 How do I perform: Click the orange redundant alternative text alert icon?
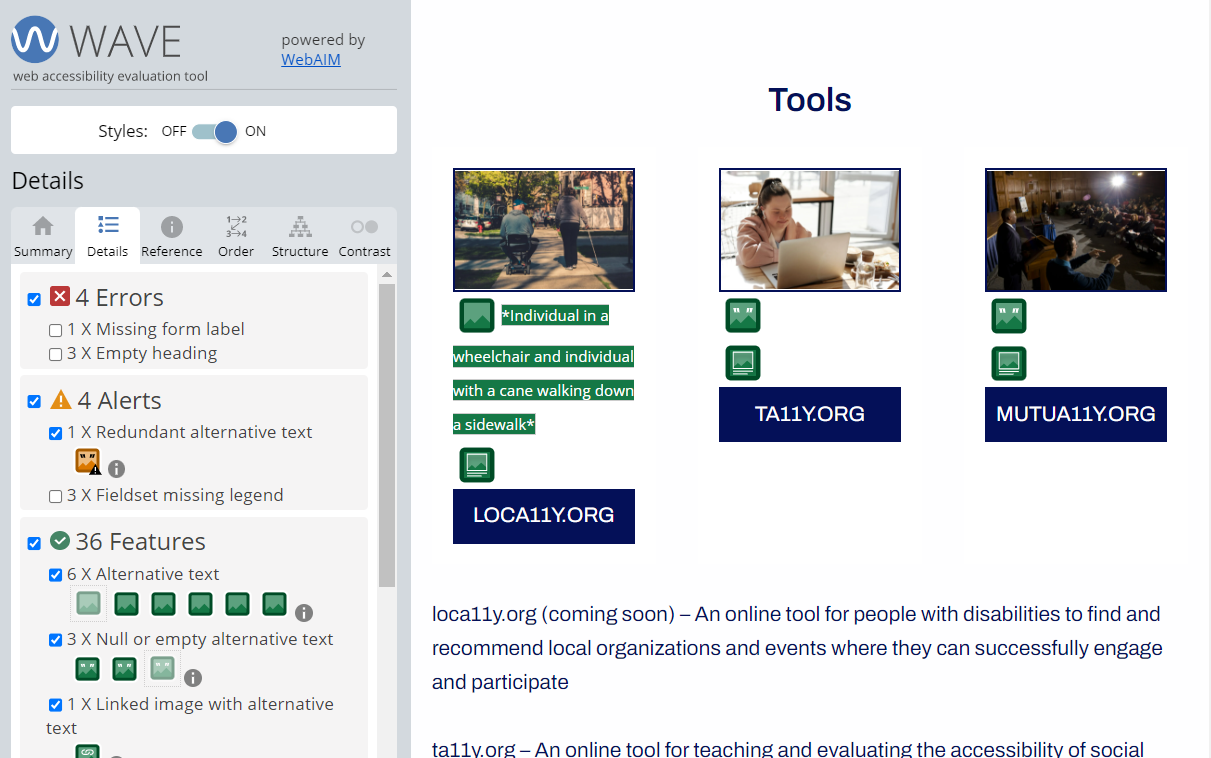coord(85,461)
